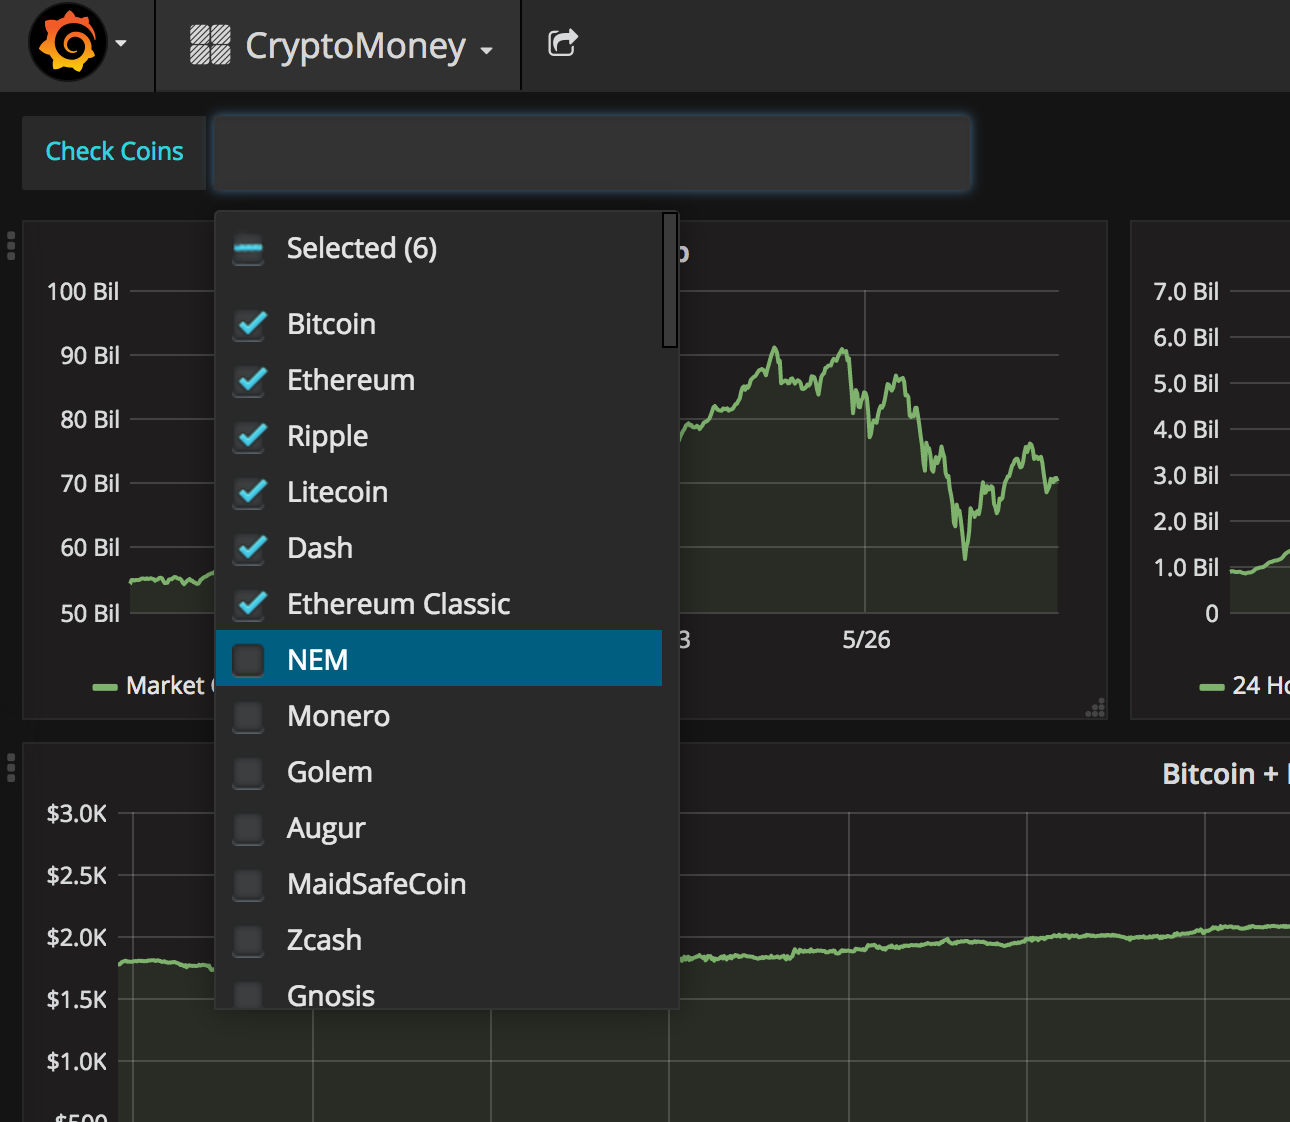Click the $3.0K axis label

(77, 814)
